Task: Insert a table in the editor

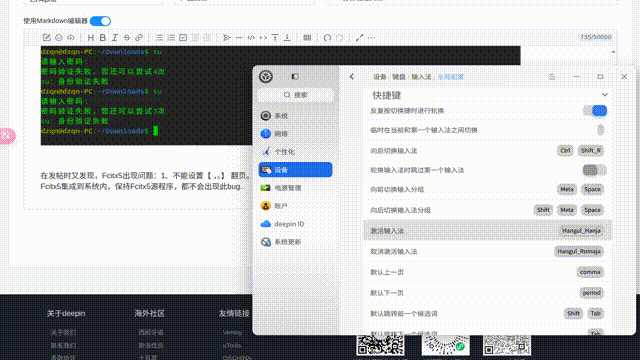Action: click(307, 38)
